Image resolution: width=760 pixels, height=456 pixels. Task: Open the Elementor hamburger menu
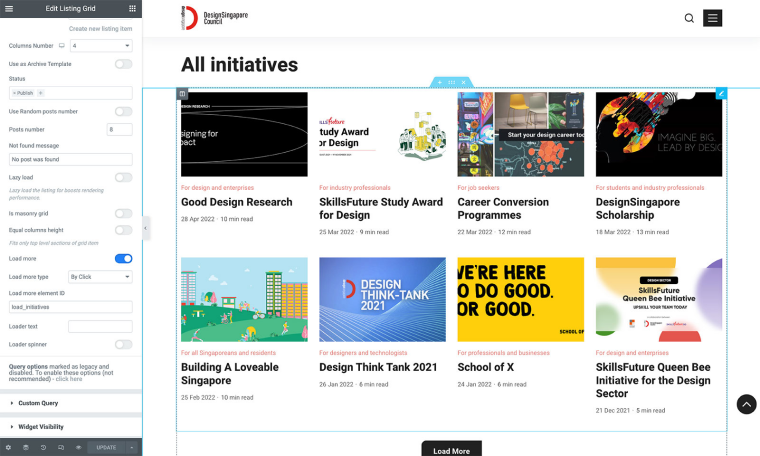coord(9,8)
